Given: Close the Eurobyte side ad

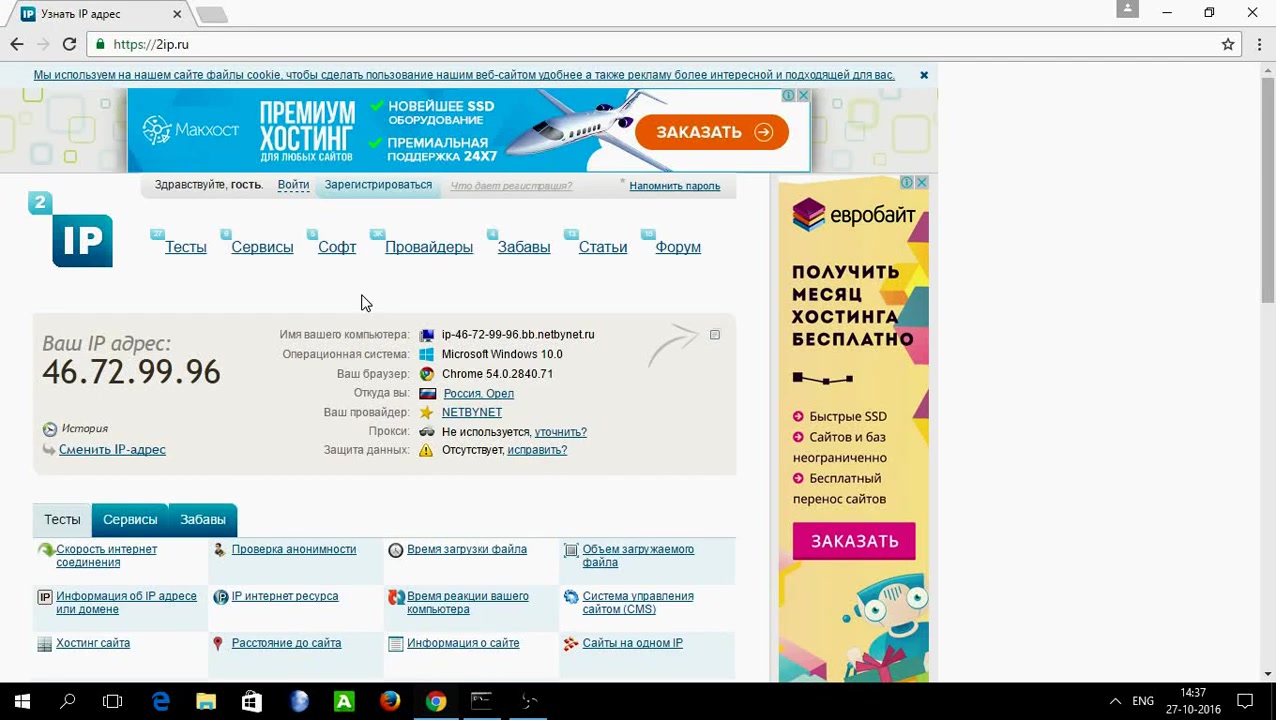Looking at the screenshot, I should point(922,182).
